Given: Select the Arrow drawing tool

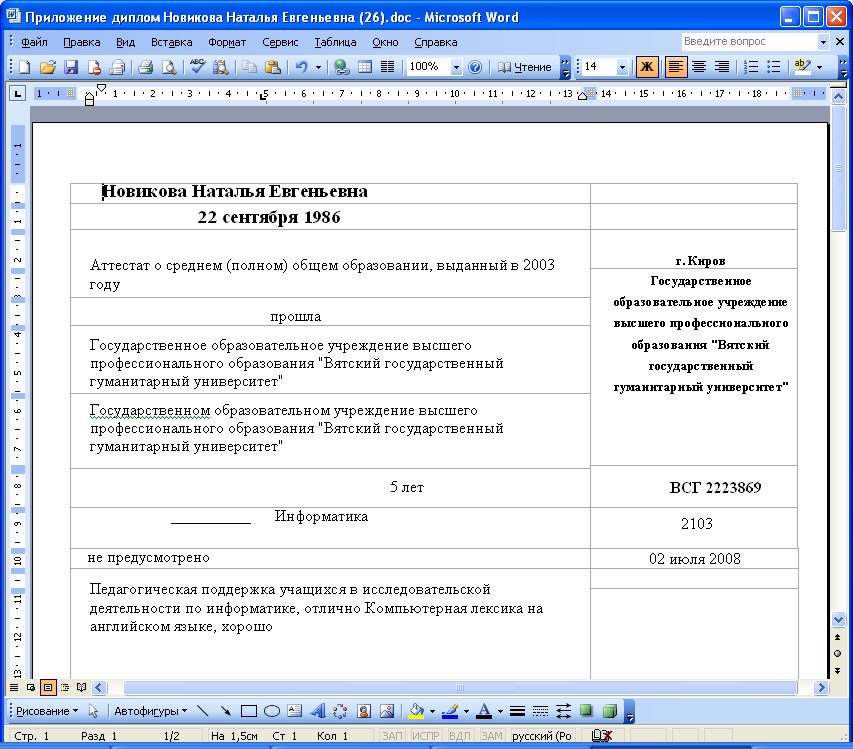Looking at the screenshot, I should click(225, 711).
